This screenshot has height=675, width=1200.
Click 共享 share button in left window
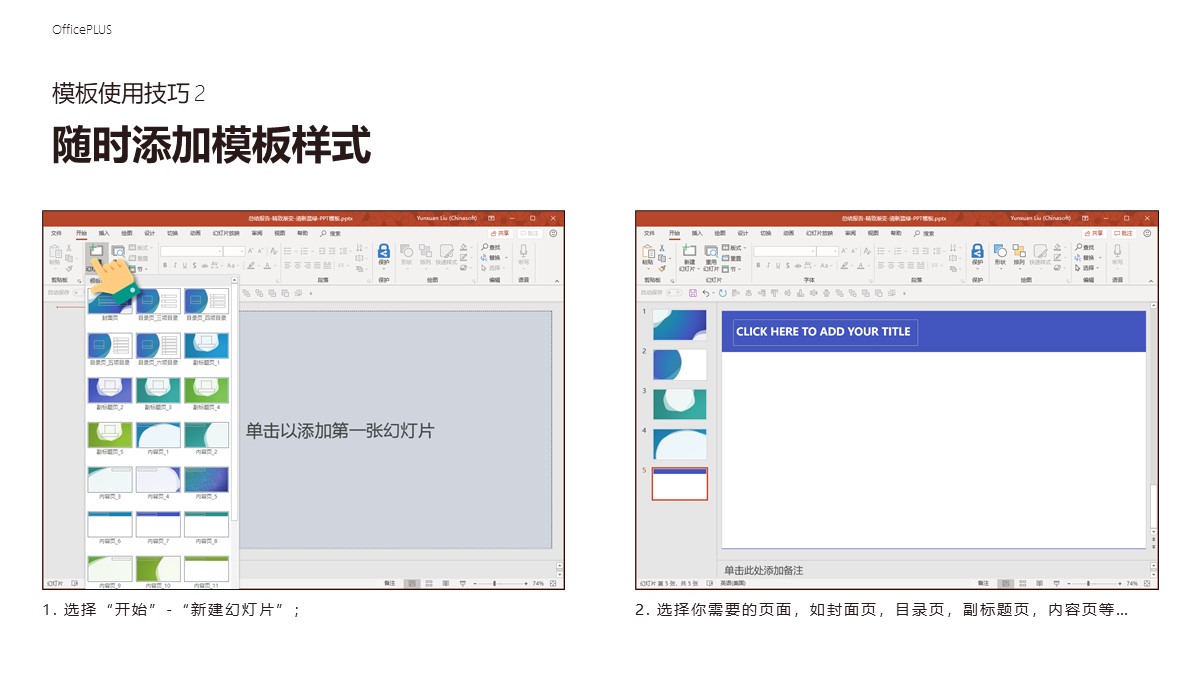pos(501,233)
